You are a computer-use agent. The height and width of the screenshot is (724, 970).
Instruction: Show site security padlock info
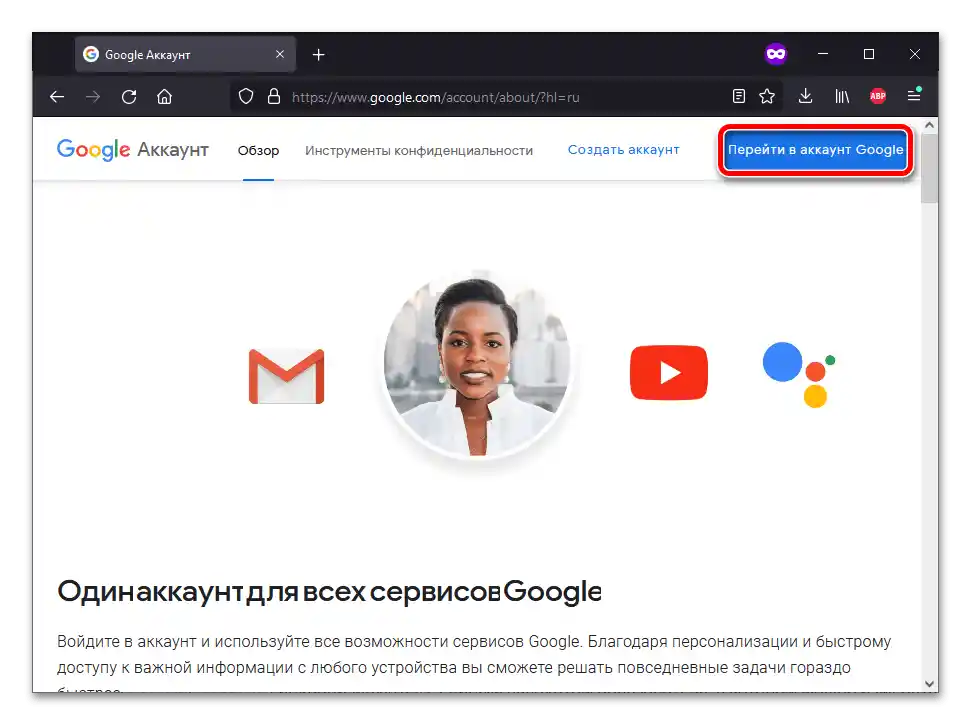274,97
